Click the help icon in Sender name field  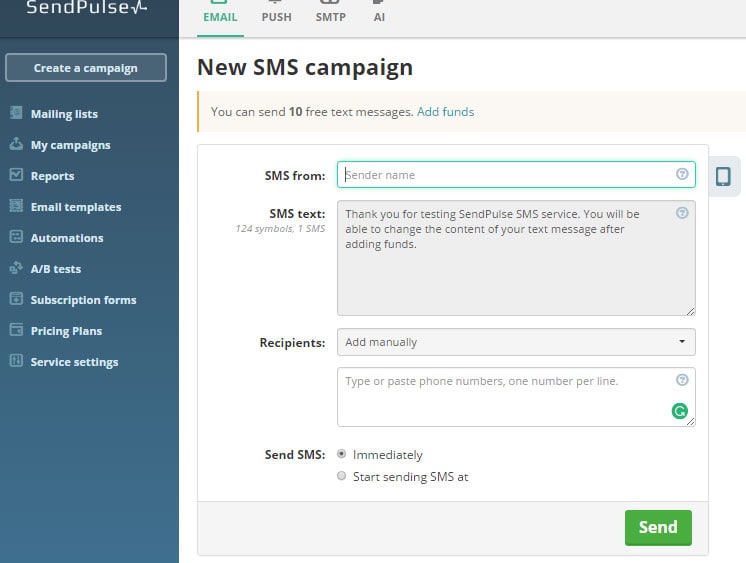[x=682, y=174]
